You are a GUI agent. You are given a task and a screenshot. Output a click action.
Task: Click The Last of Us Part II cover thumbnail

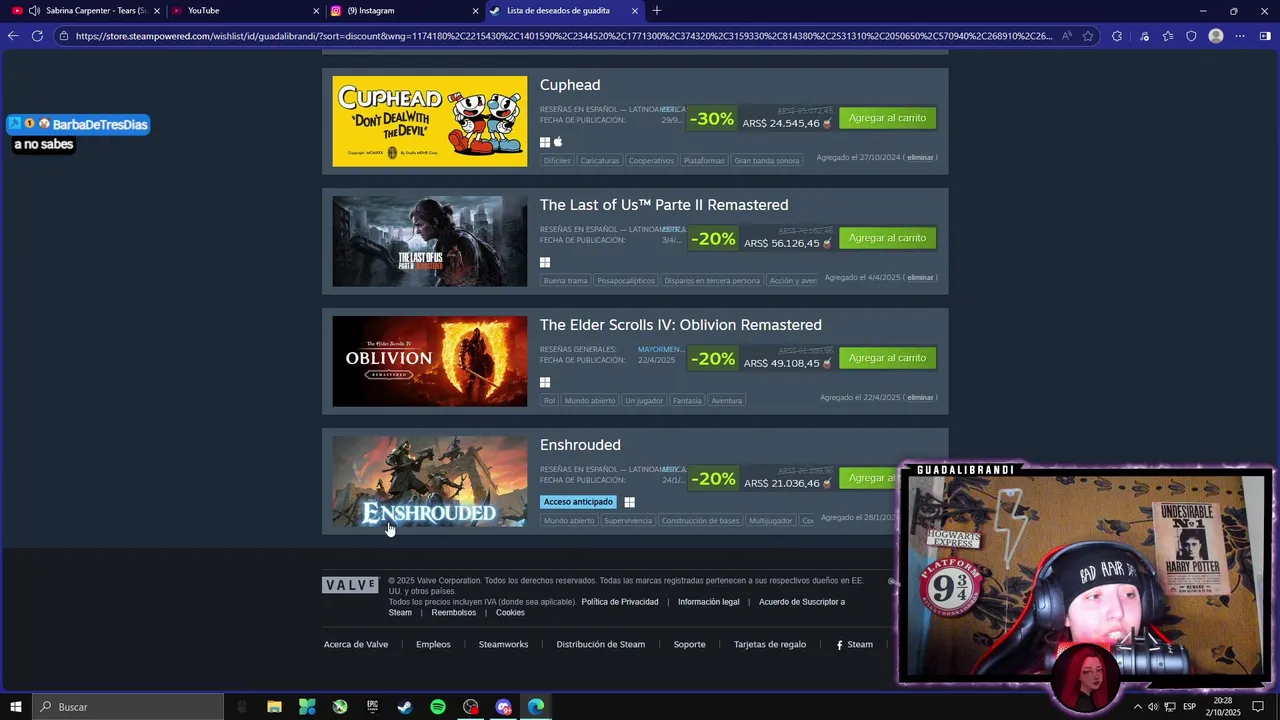pos(430,241)
